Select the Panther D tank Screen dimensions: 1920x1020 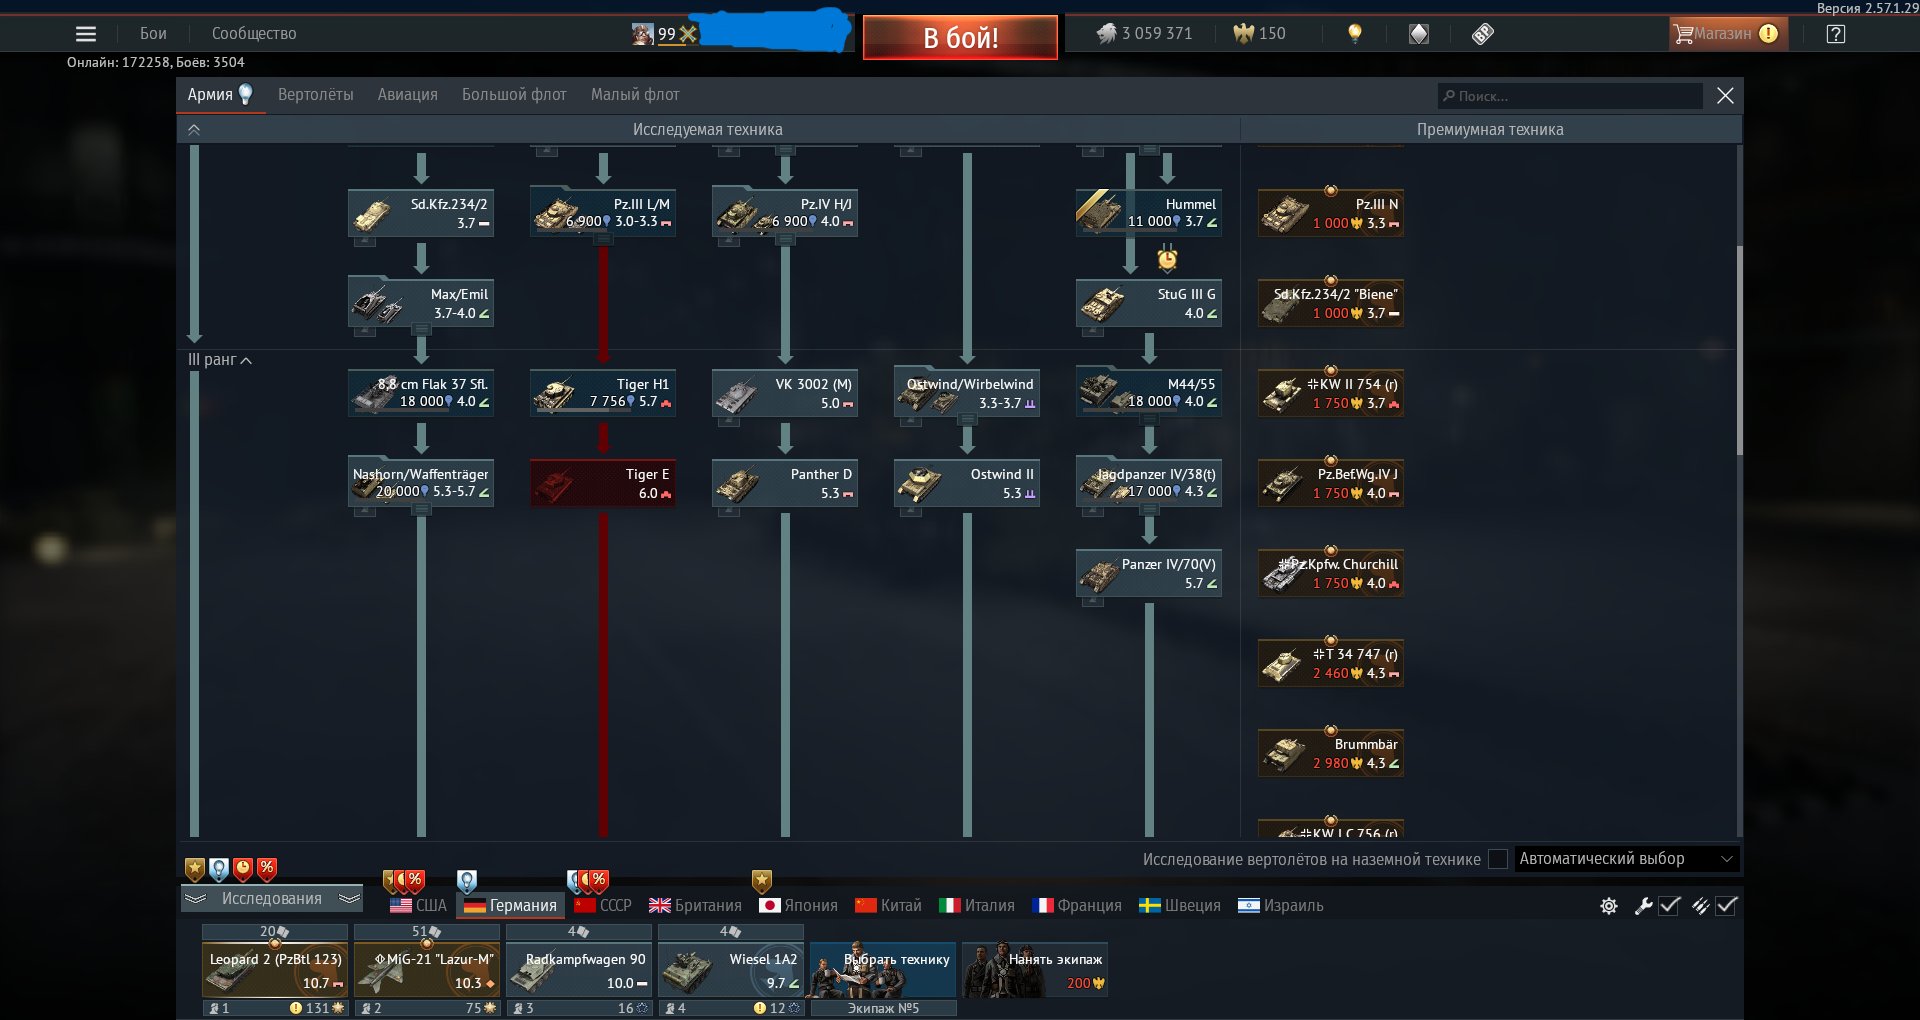click(785, 483)
